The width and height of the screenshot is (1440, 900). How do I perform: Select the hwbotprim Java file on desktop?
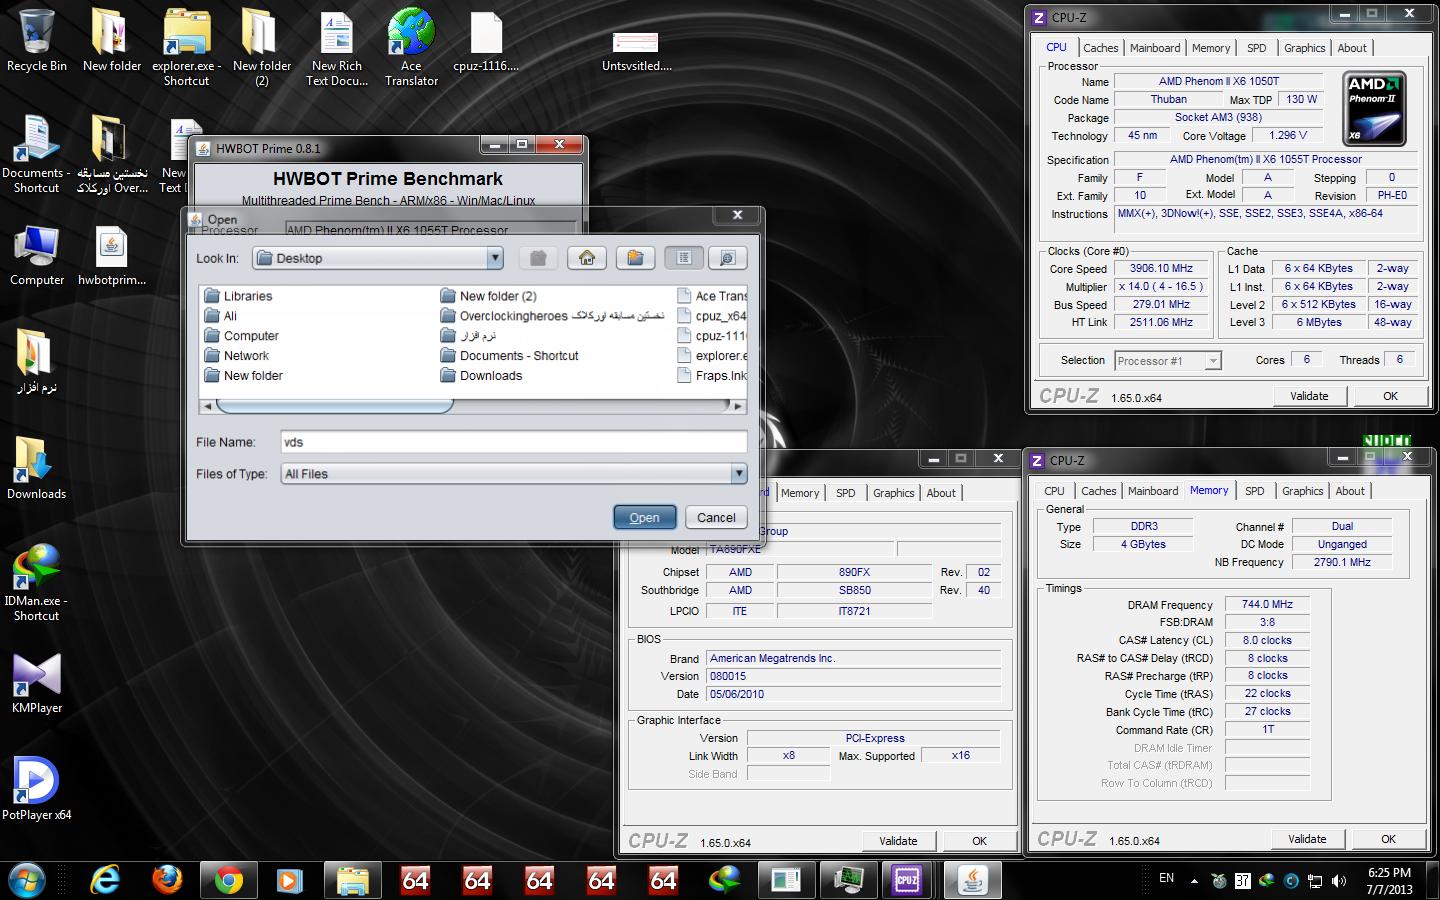coord(112,256)
